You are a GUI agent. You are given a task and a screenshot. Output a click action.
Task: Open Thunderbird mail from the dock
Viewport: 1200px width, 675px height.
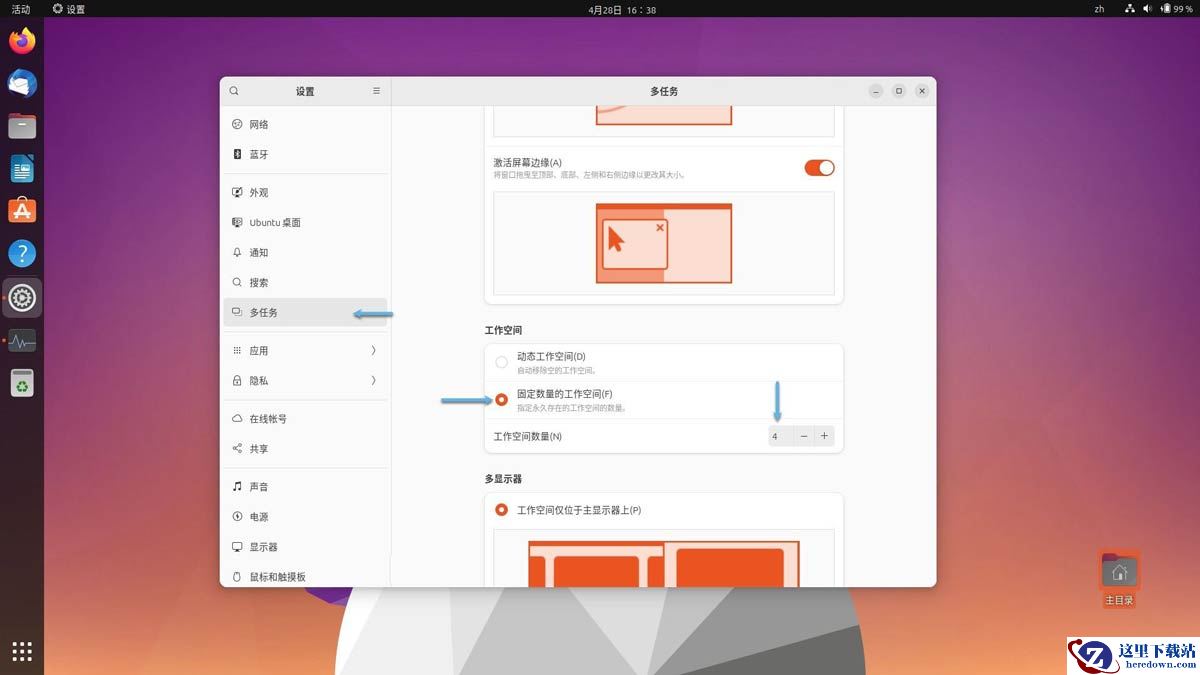click(22, 84)
